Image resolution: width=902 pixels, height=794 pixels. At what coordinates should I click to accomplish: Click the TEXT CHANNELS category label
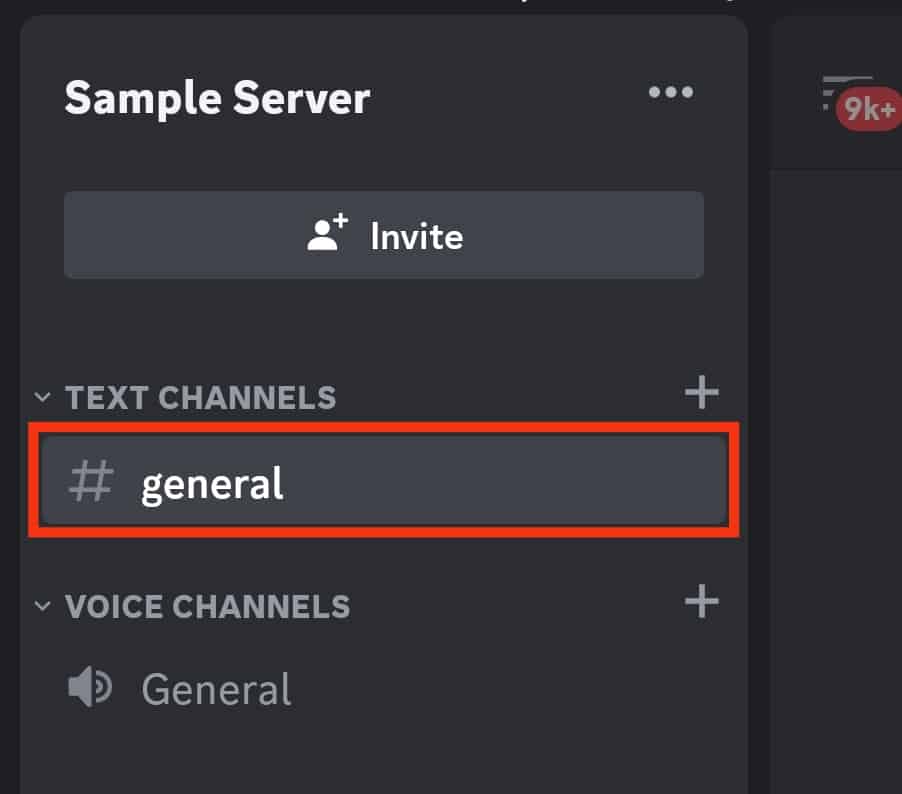(x=201, y=397)
